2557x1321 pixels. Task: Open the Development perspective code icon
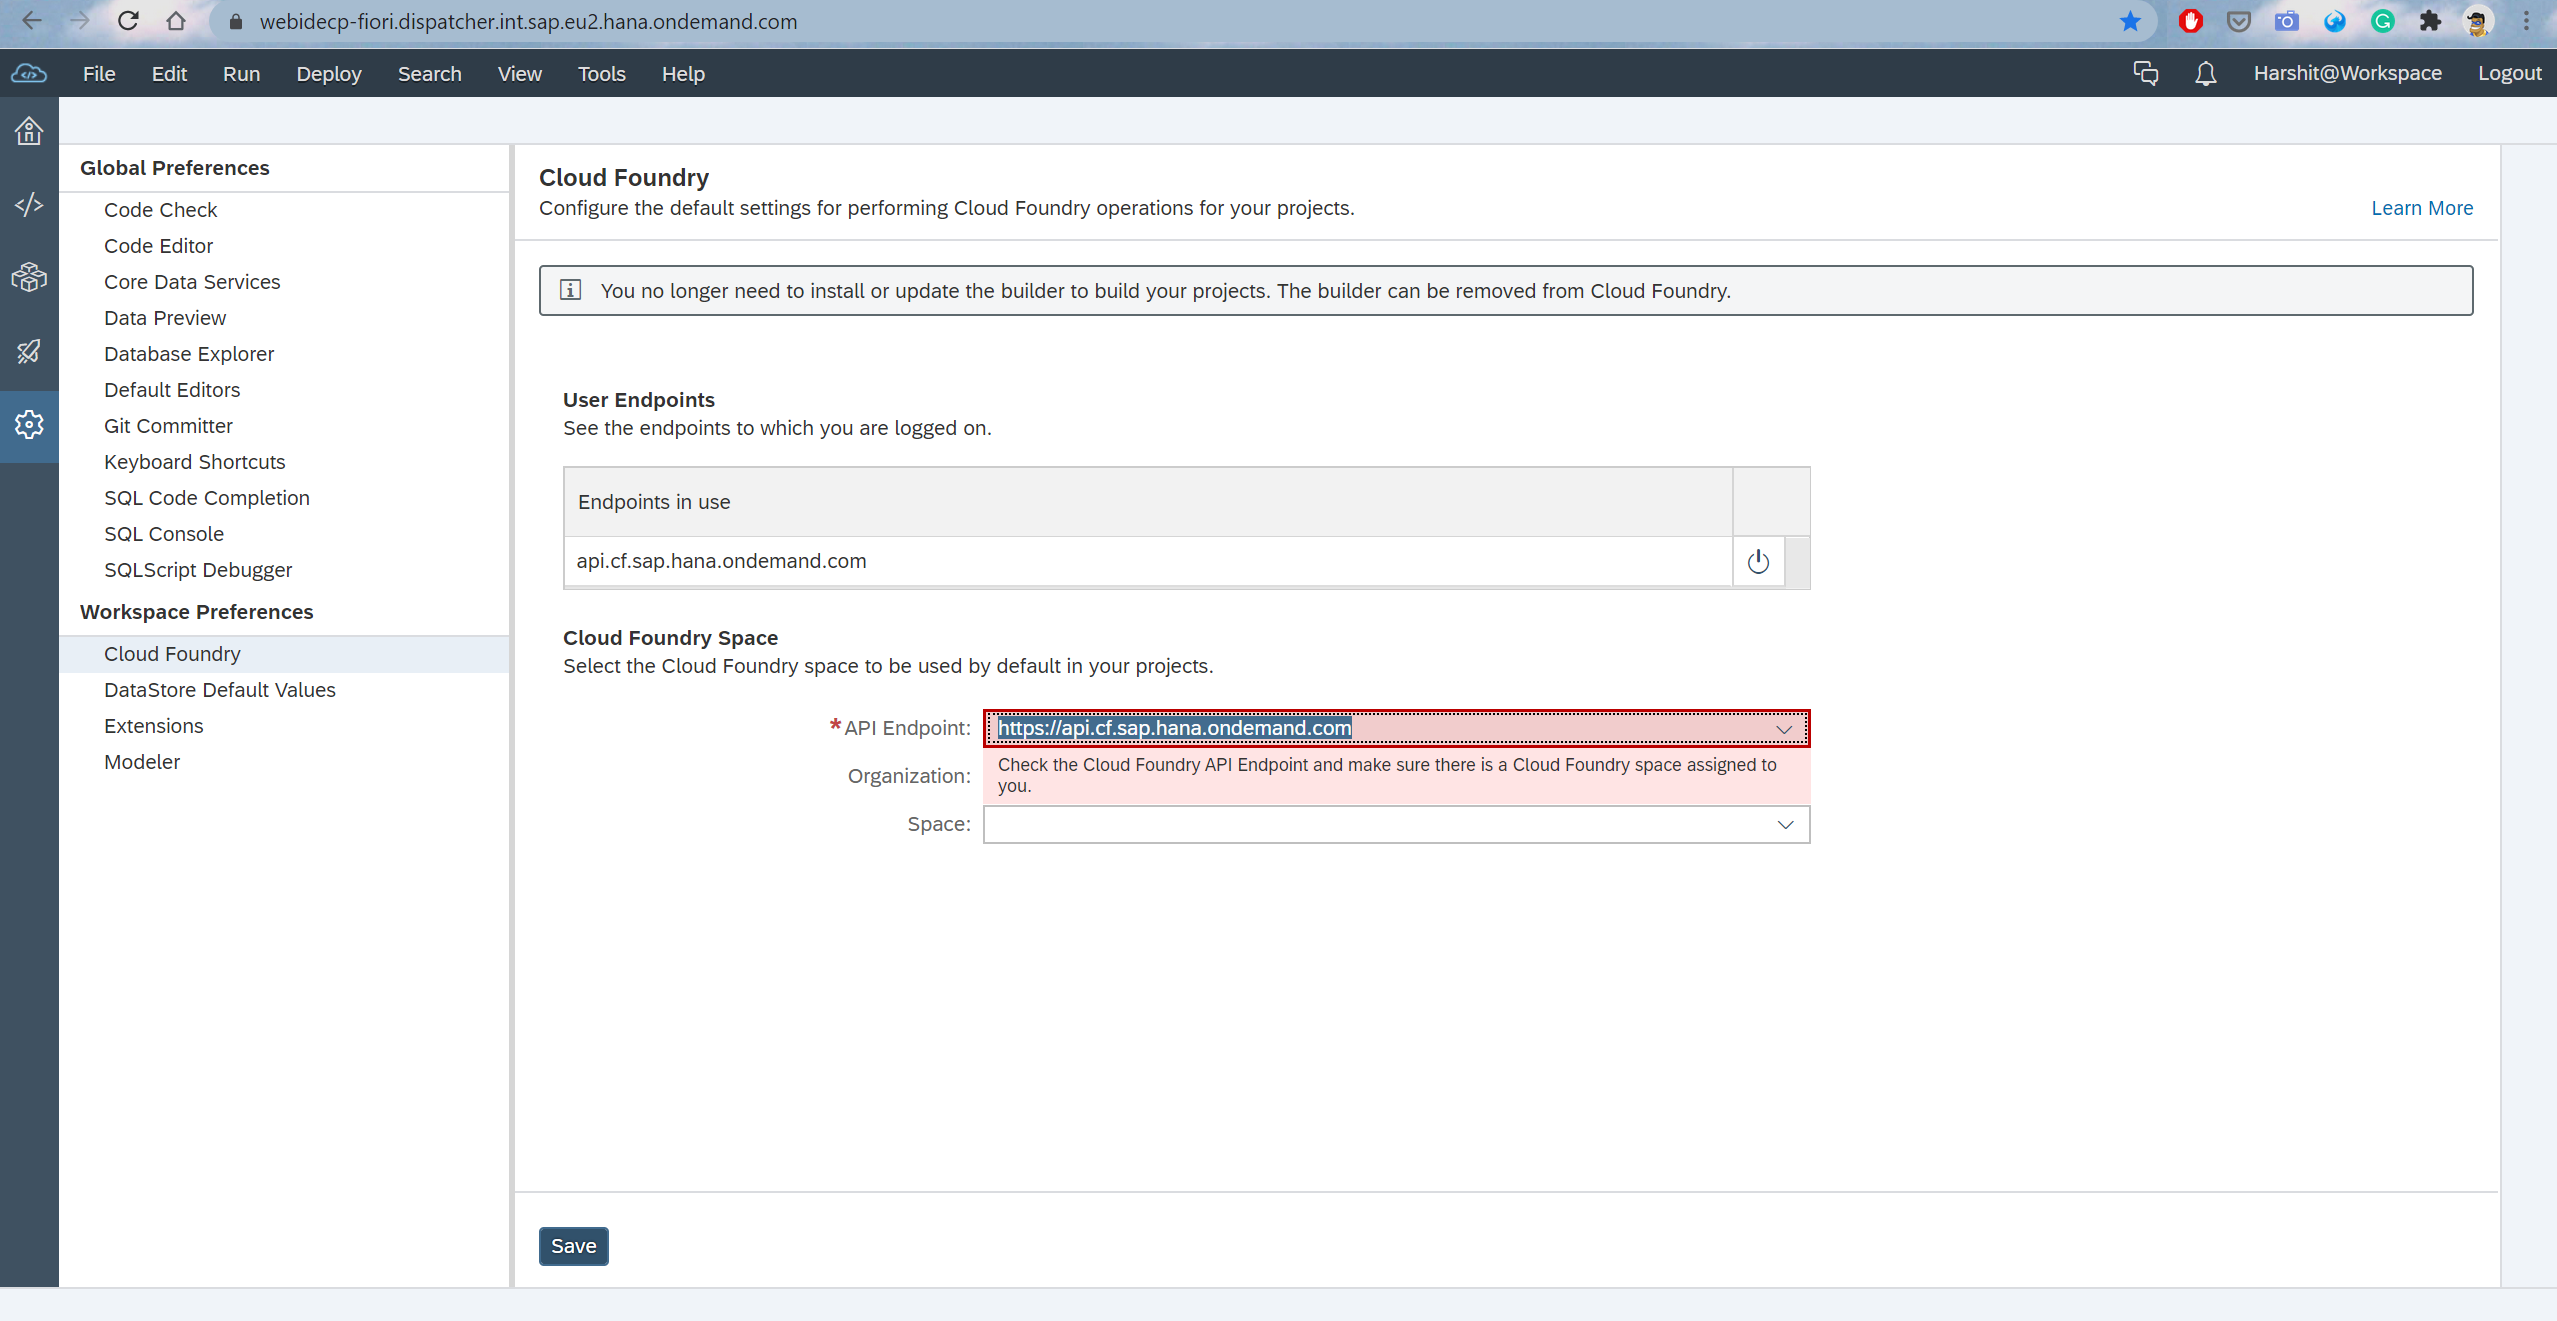coord(28,204)
